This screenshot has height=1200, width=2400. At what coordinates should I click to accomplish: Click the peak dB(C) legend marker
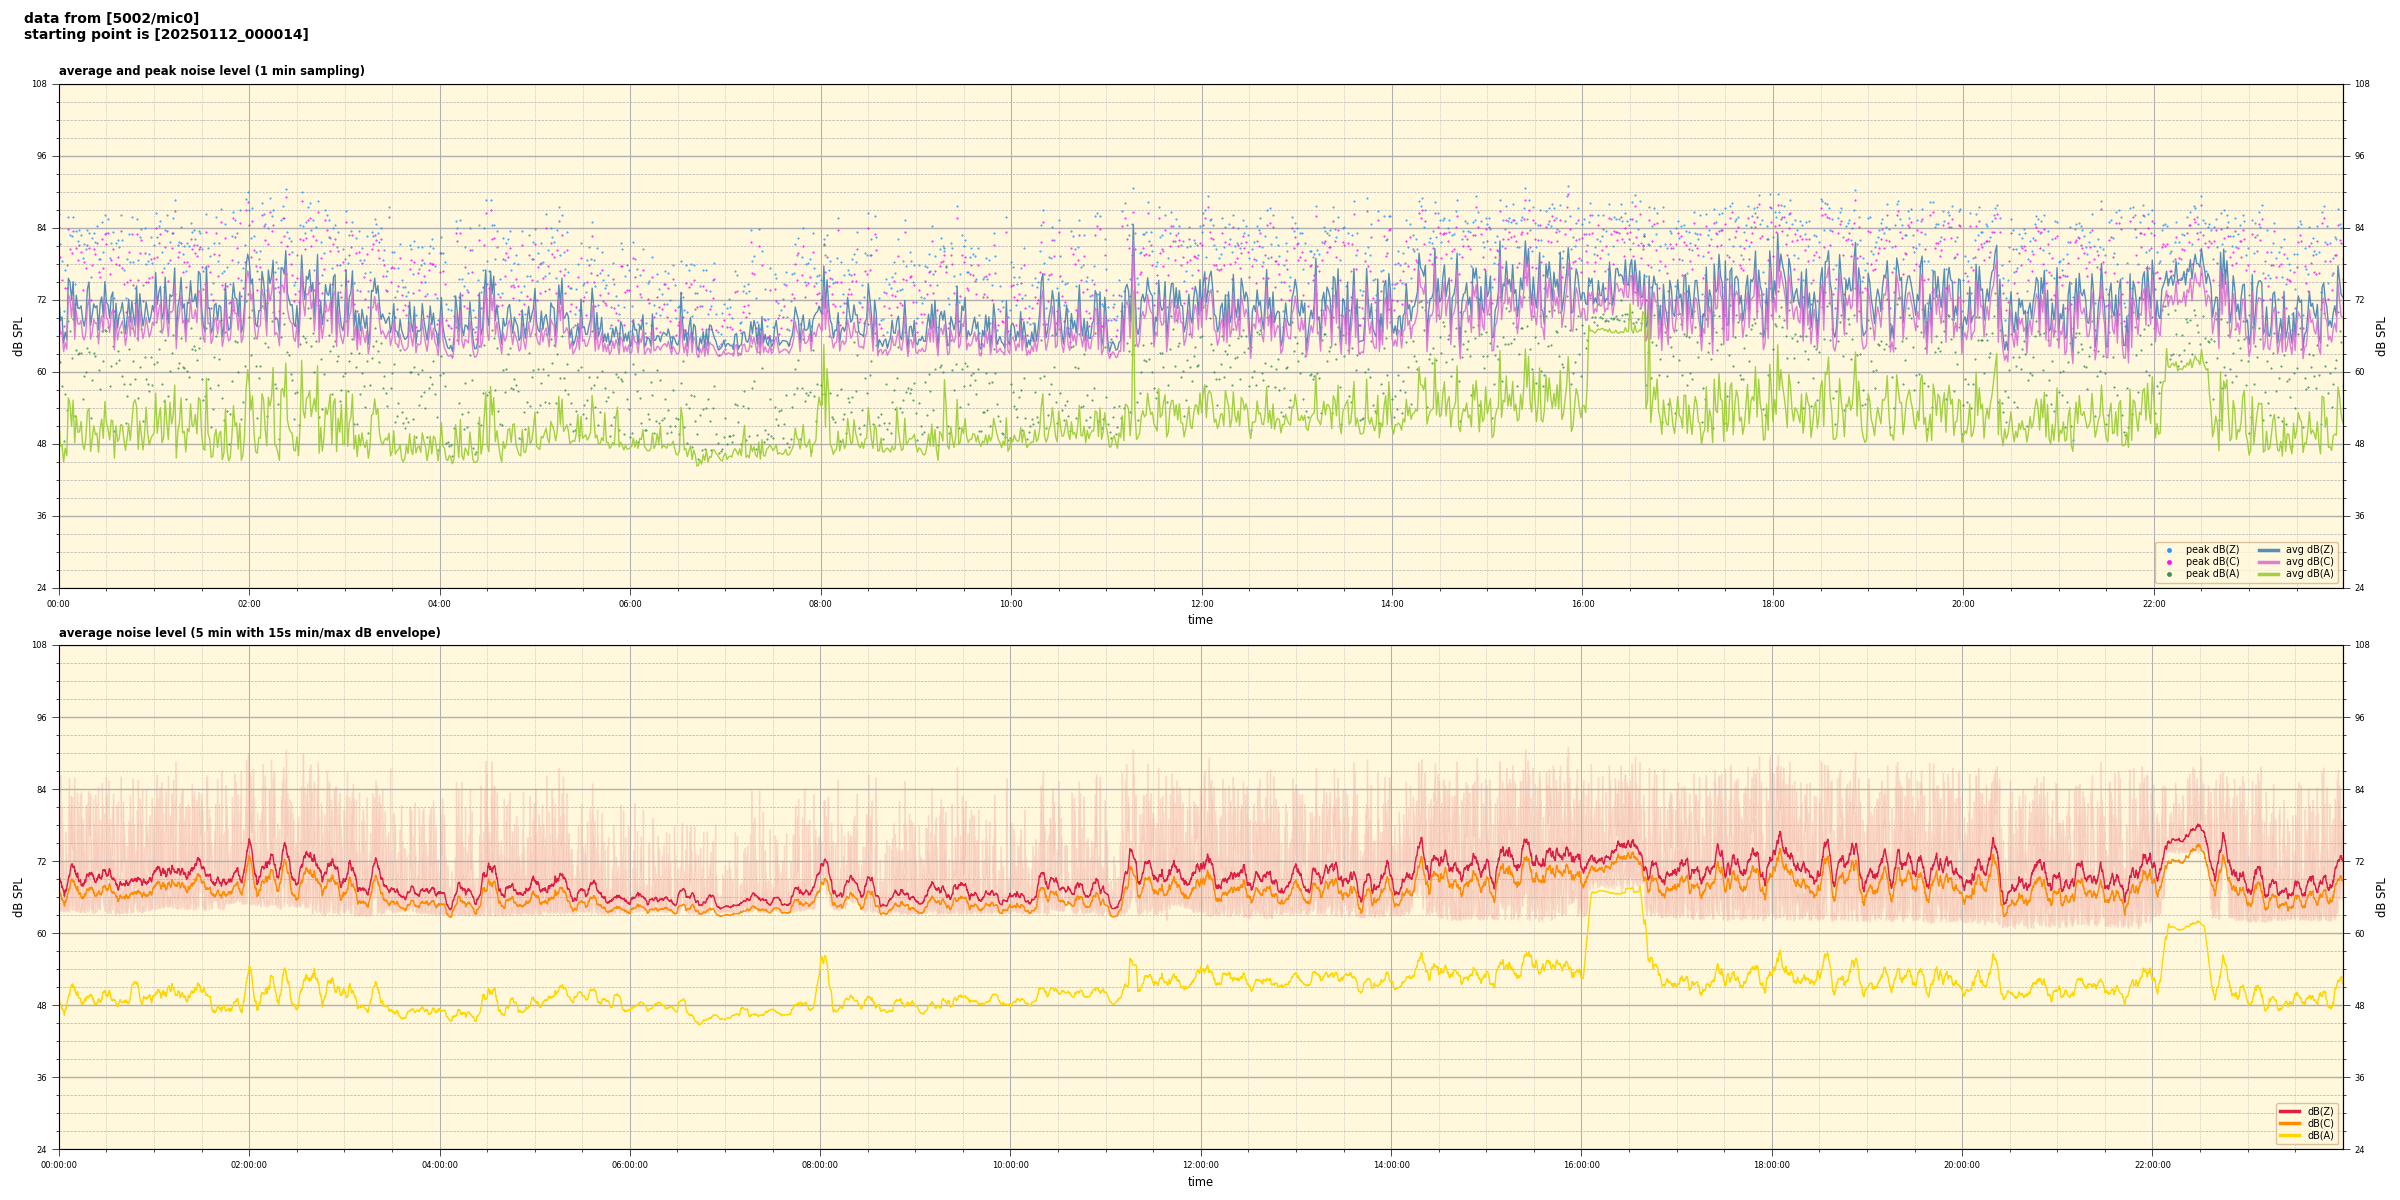coord(2169,562)
